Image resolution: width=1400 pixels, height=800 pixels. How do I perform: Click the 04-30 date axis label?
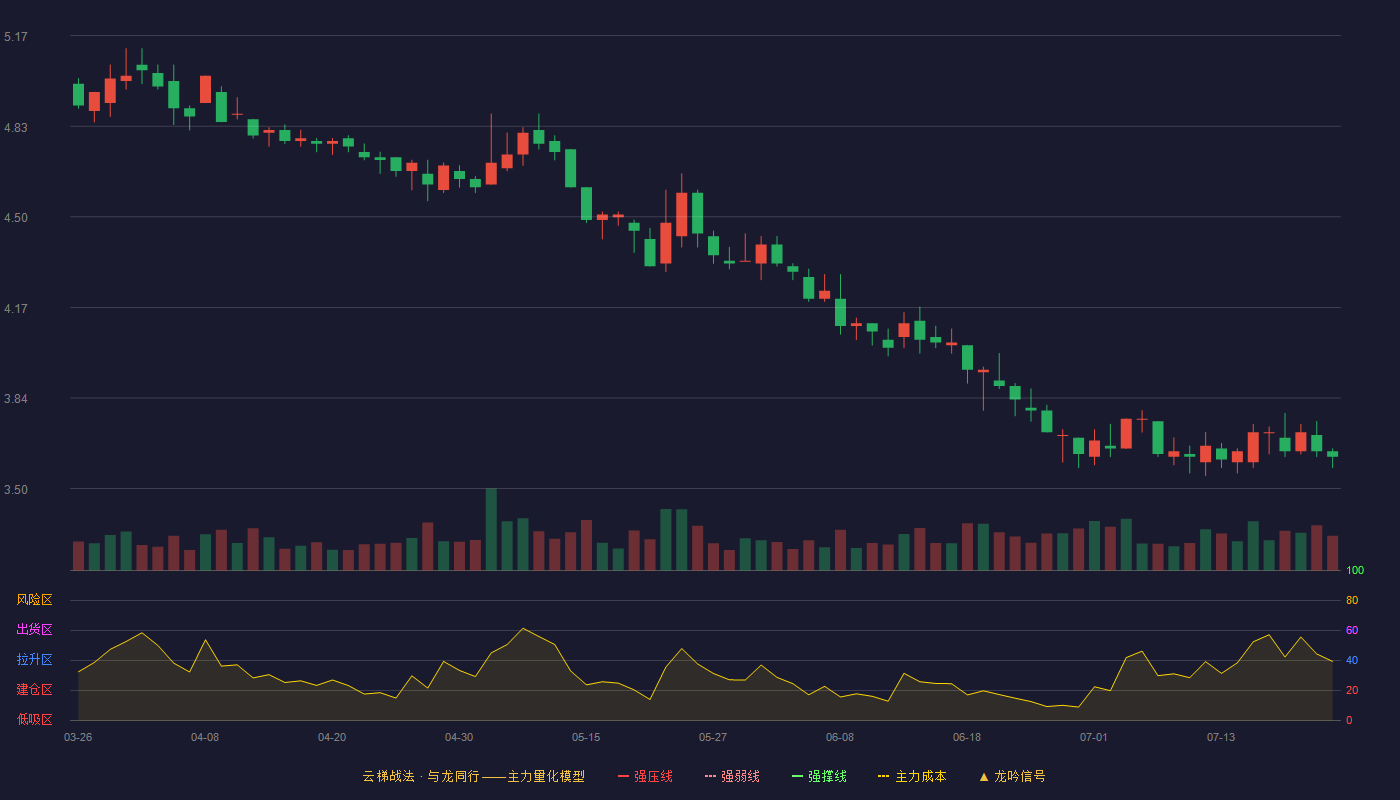[x=459, y=737]
